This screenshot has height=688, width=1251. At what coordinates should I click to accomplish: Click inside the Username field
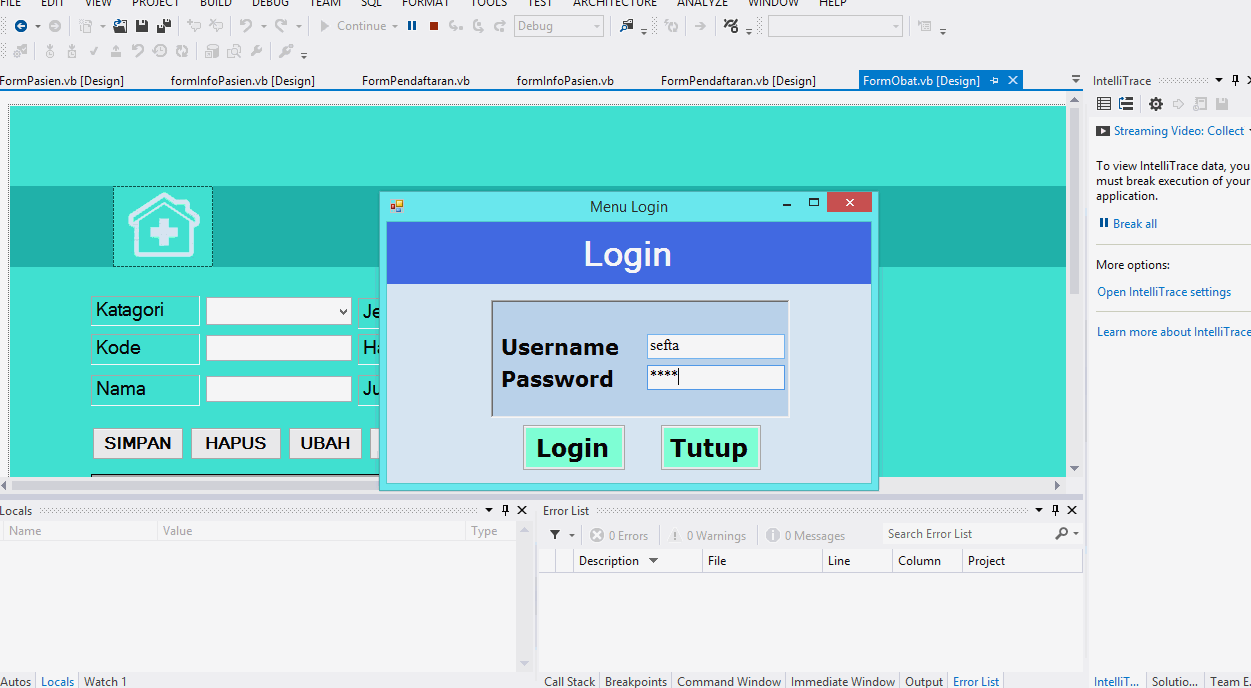point(715,345)
